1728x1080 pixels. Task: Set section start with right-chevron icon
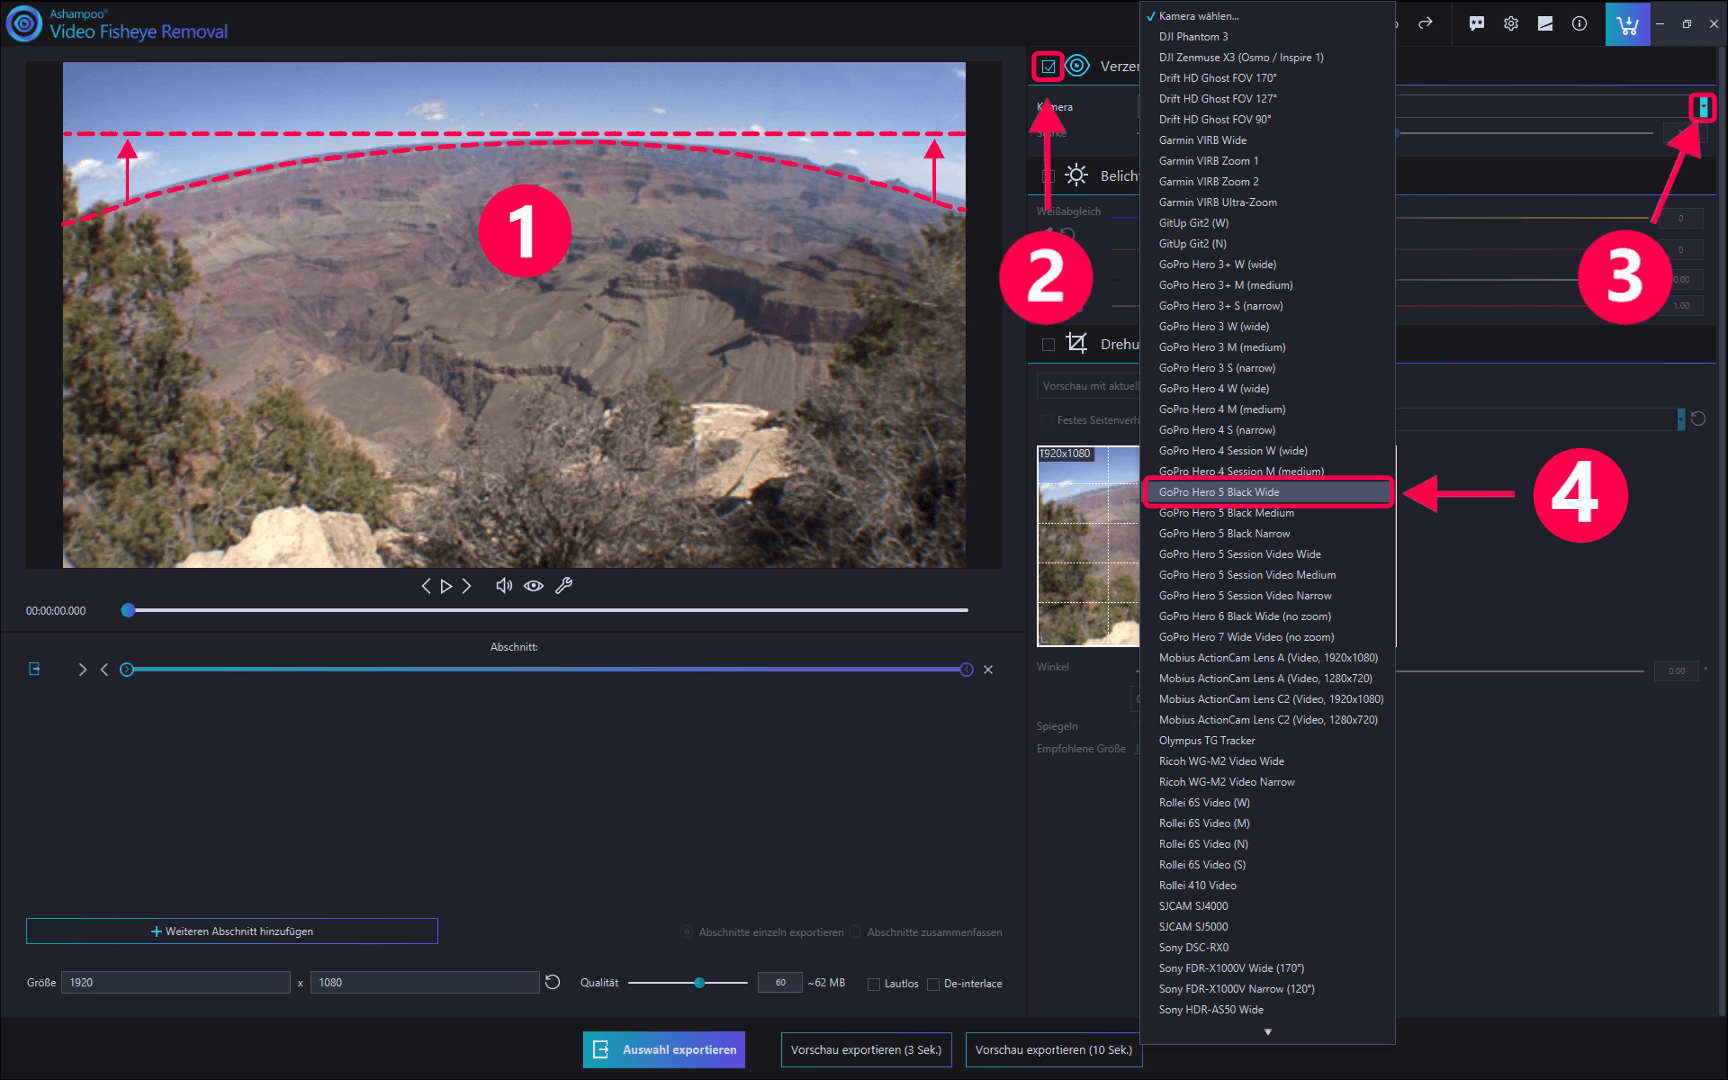click(x=82, y=669)
